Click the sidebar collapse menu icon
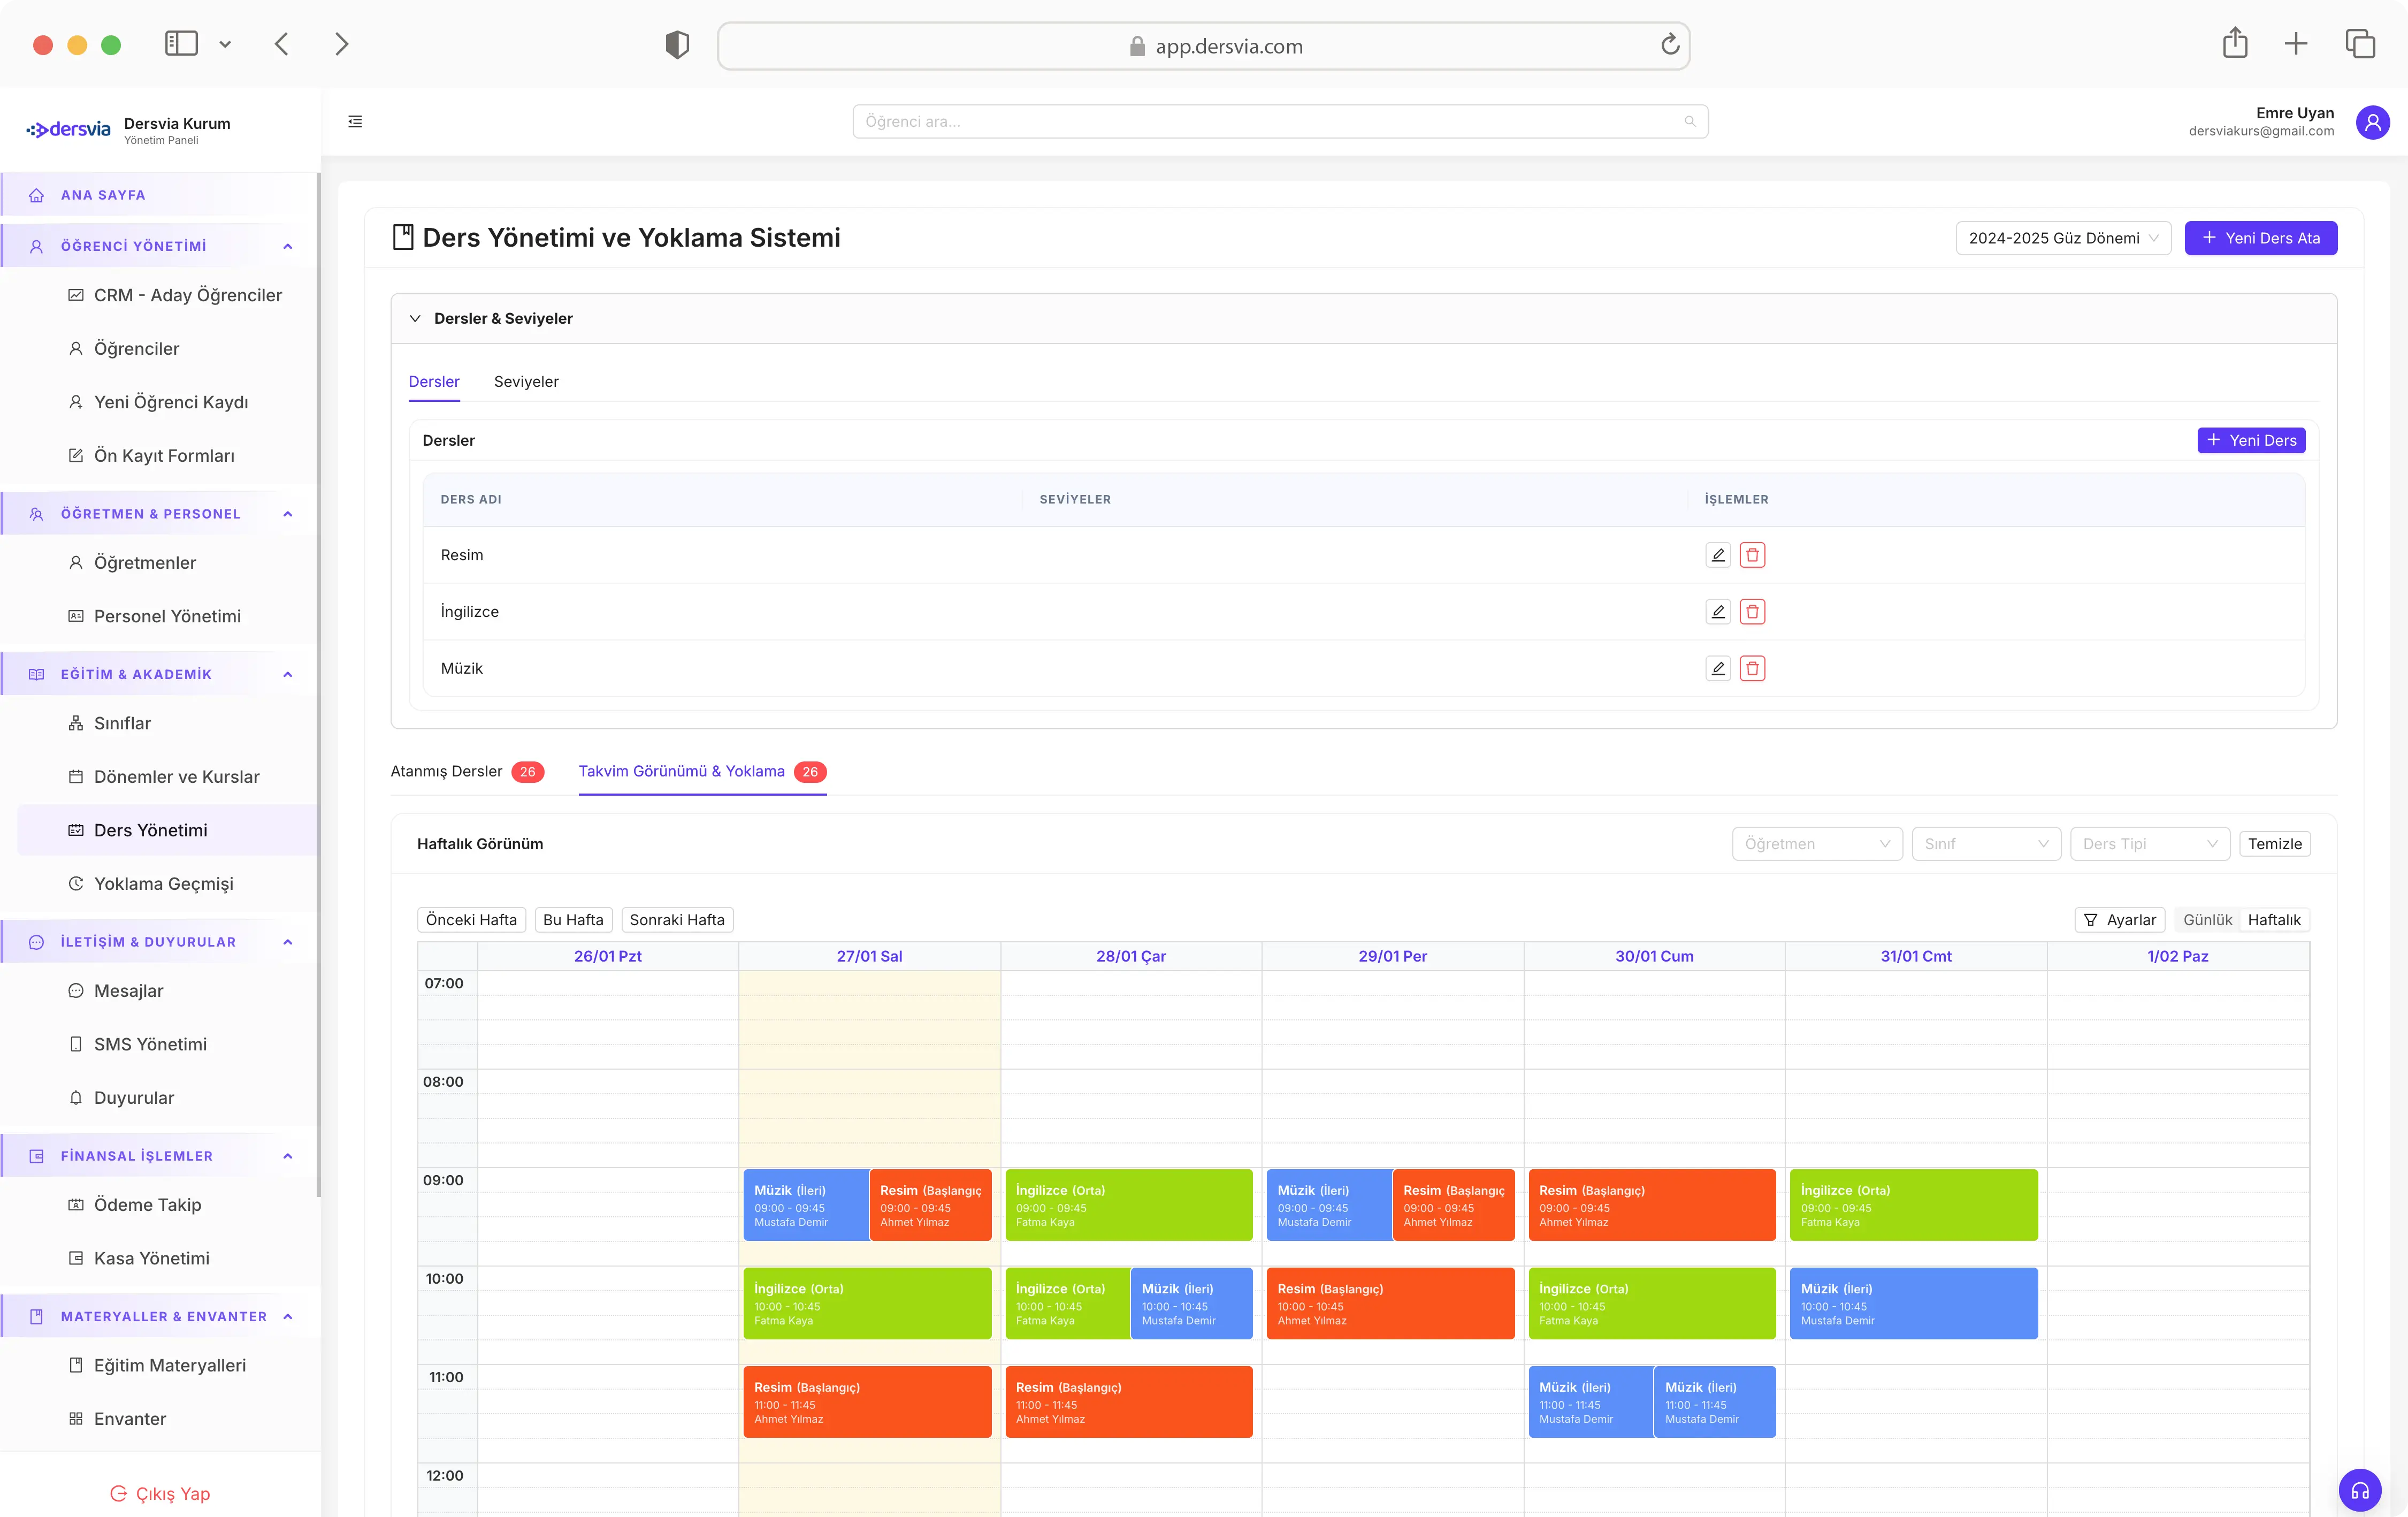The width and height of the screenshot is (2408, 1517). click(355, 121)
